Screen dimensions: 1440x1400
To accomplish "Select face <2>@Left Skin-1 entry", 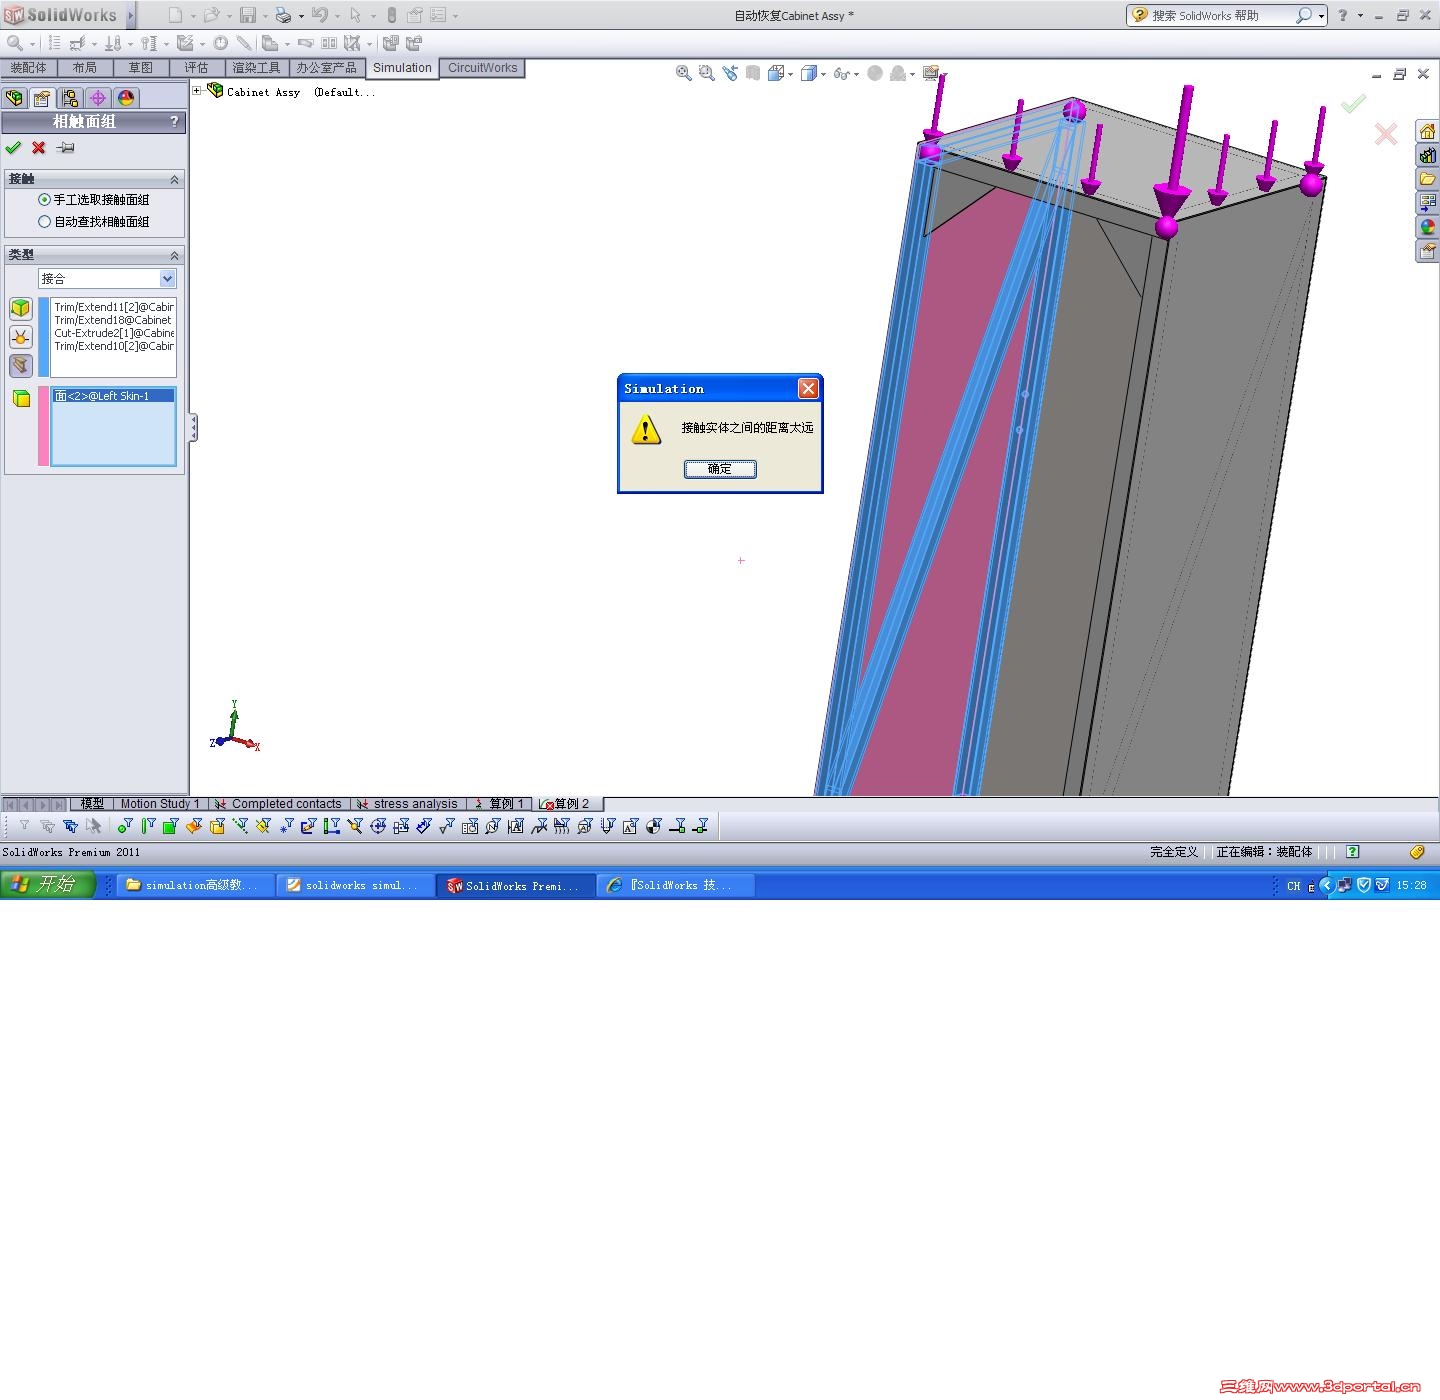I will pos(113,396).
